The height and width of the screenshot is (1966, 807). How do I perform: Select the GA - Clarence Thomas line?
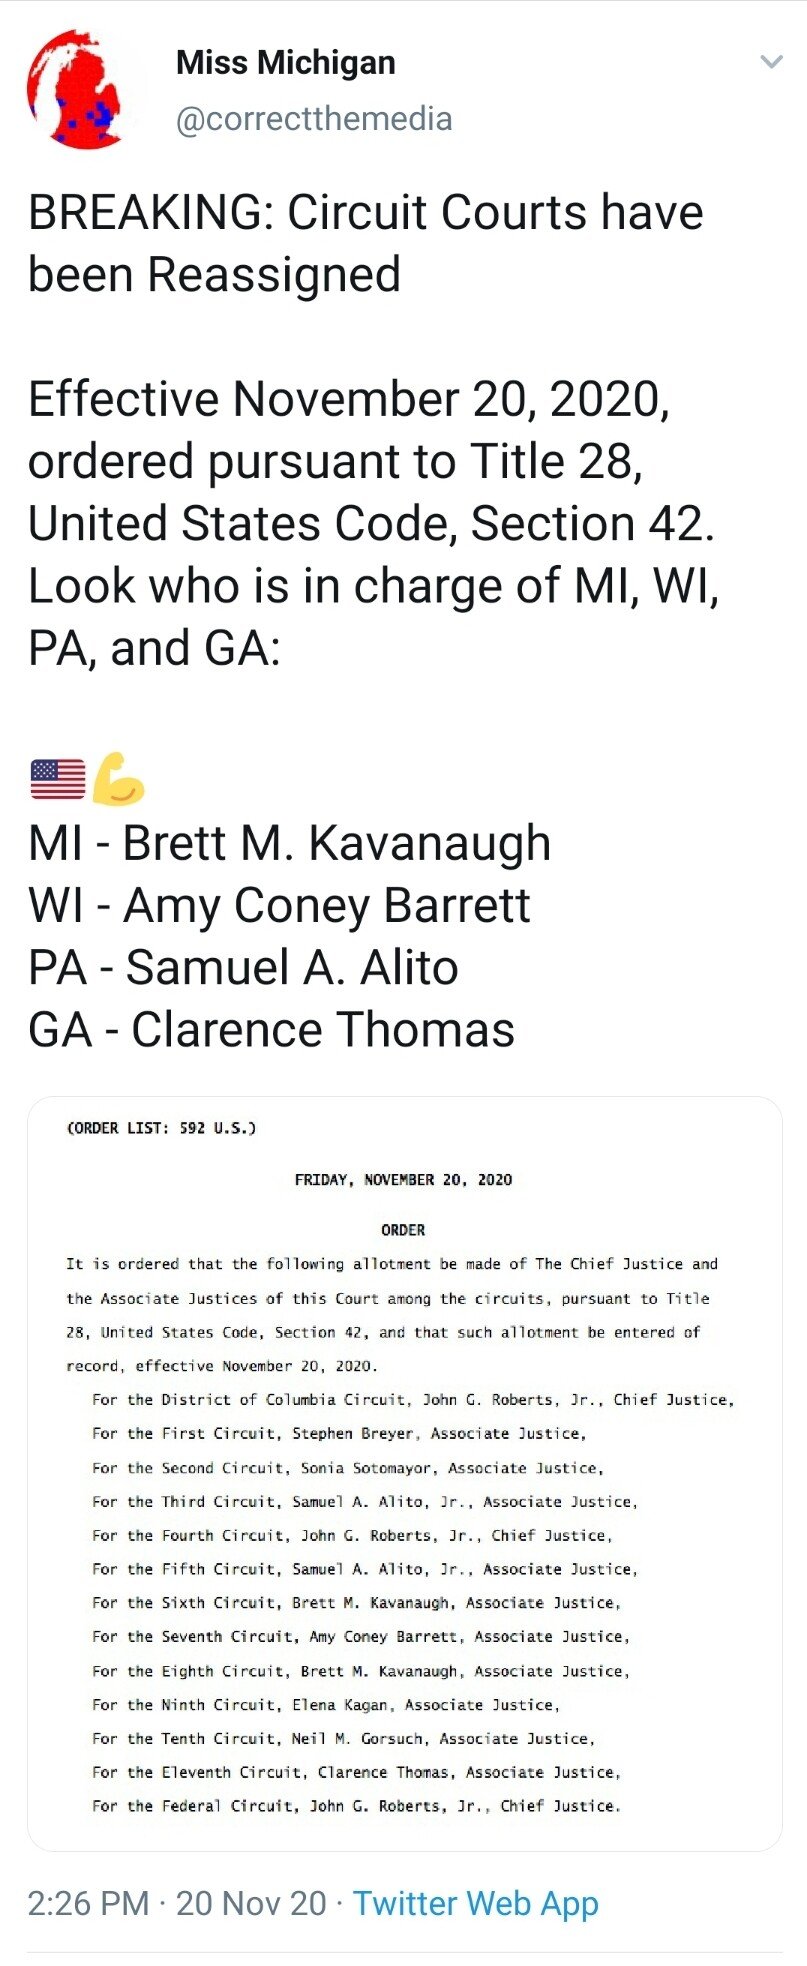(271, 1030)
